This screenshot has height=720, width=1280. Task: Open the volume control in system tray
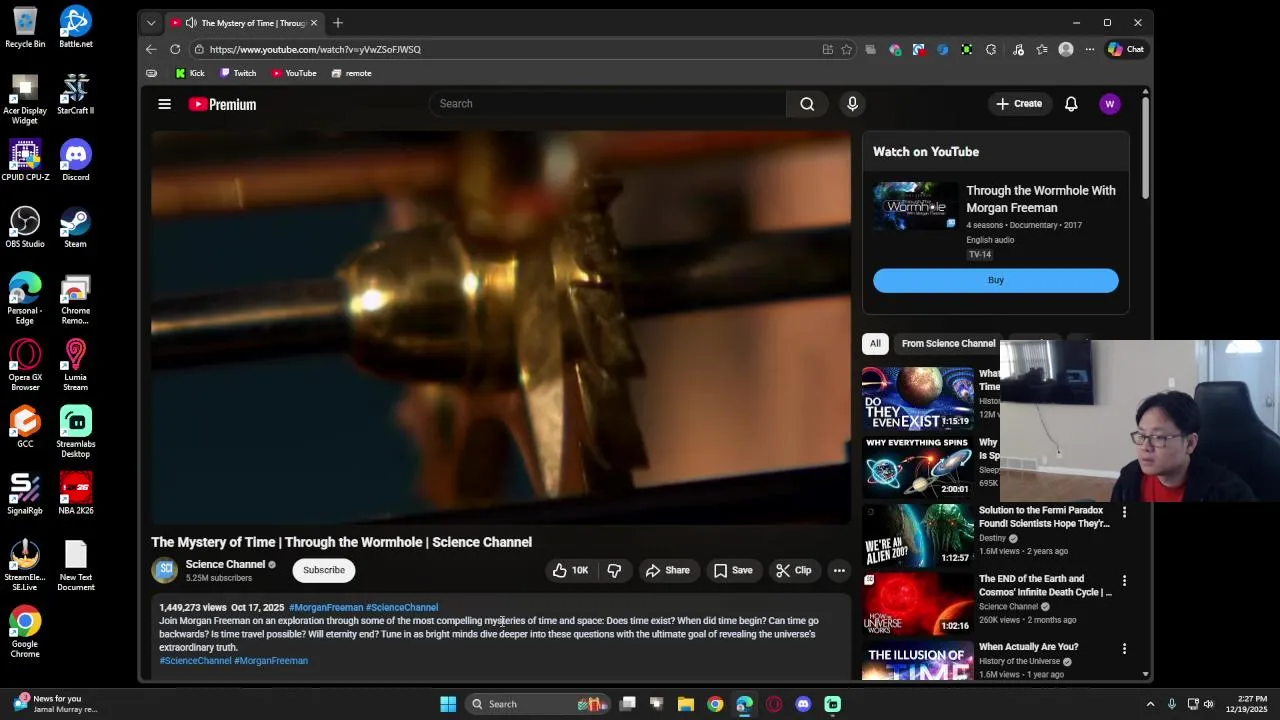pos(1208,704)
